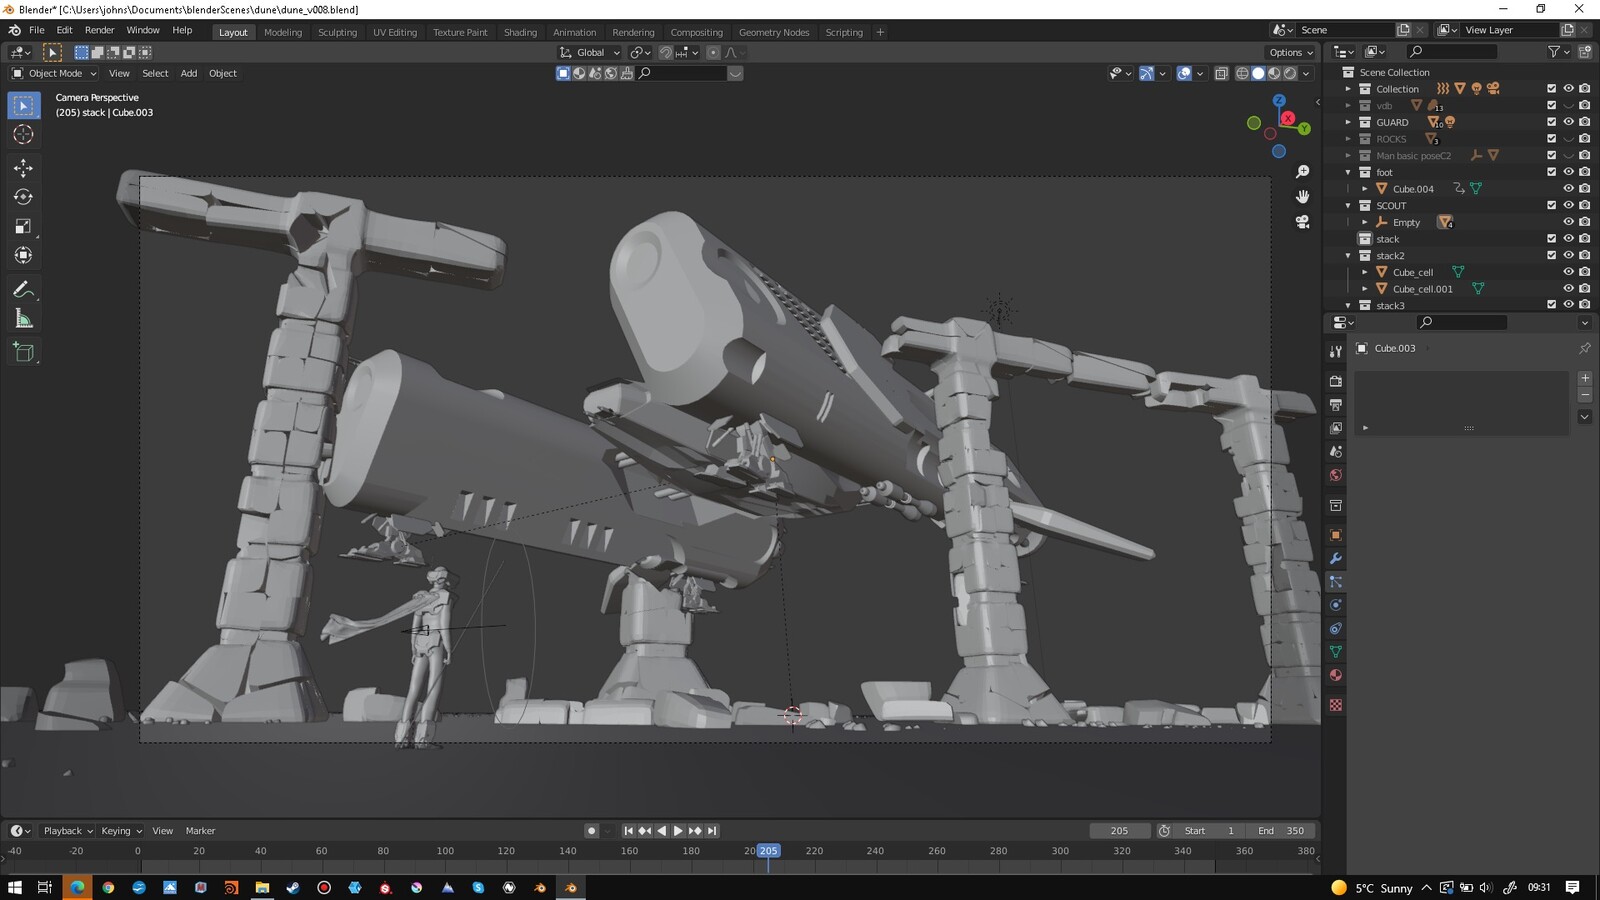Open the viewport Options dropdown
Viewport: 1600px width, 900px height.
(1290, 52)
